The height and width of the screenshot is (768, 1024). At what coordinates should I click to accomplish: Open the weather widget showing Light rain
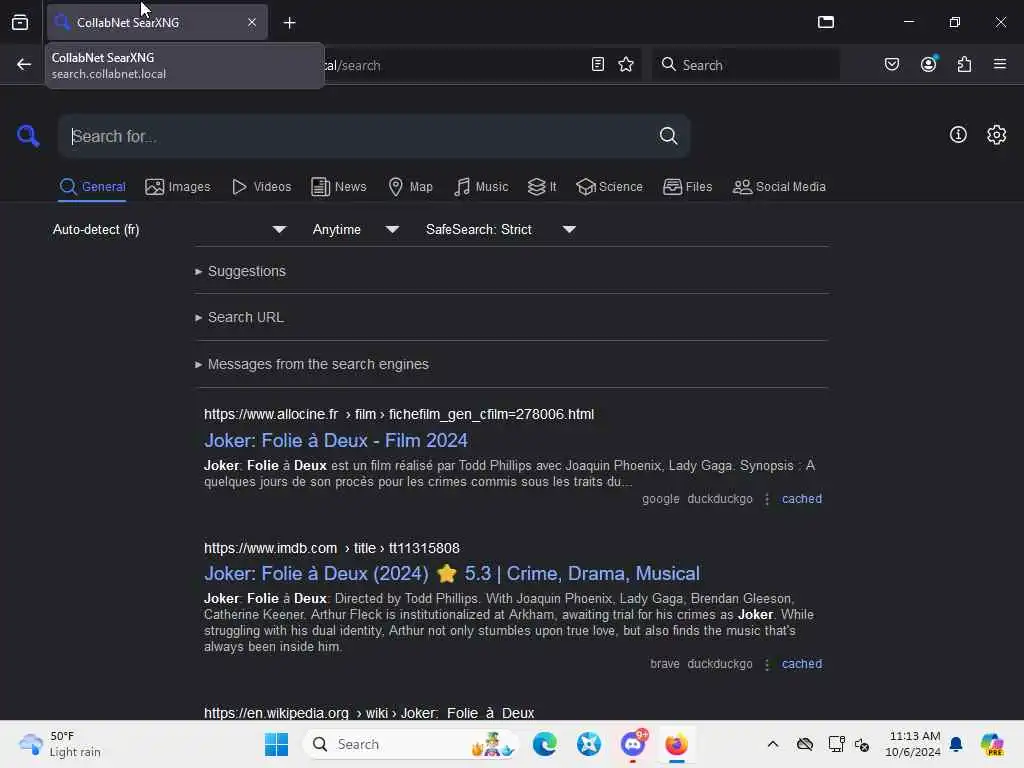coord(60,744)
